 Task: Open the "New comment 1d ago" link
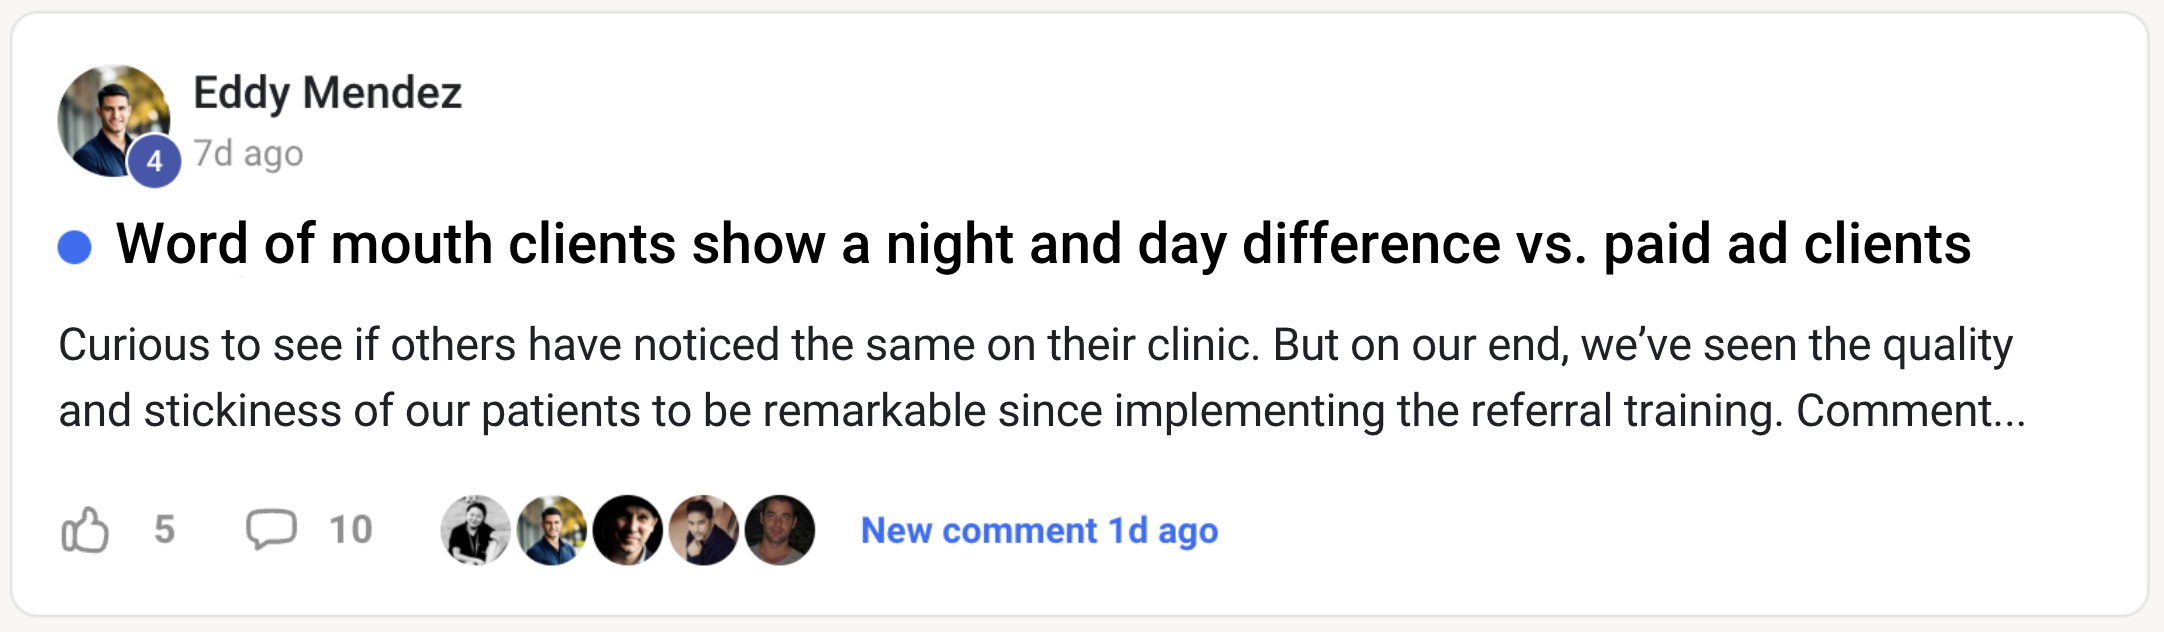1039,530
